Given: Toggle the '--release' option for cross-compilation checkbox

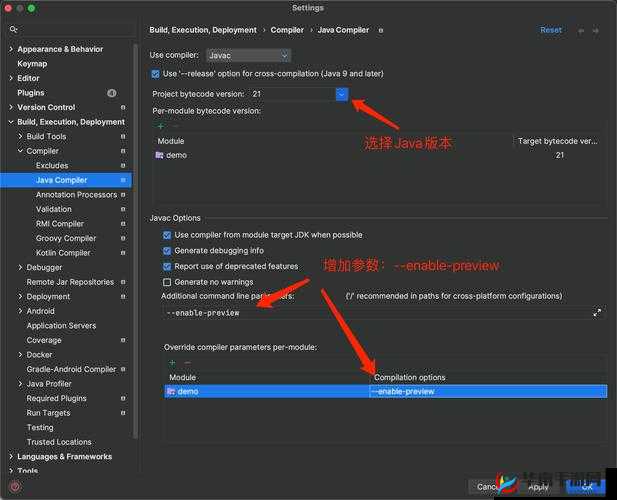Looking at the screenshot, I should click(156, 74).
